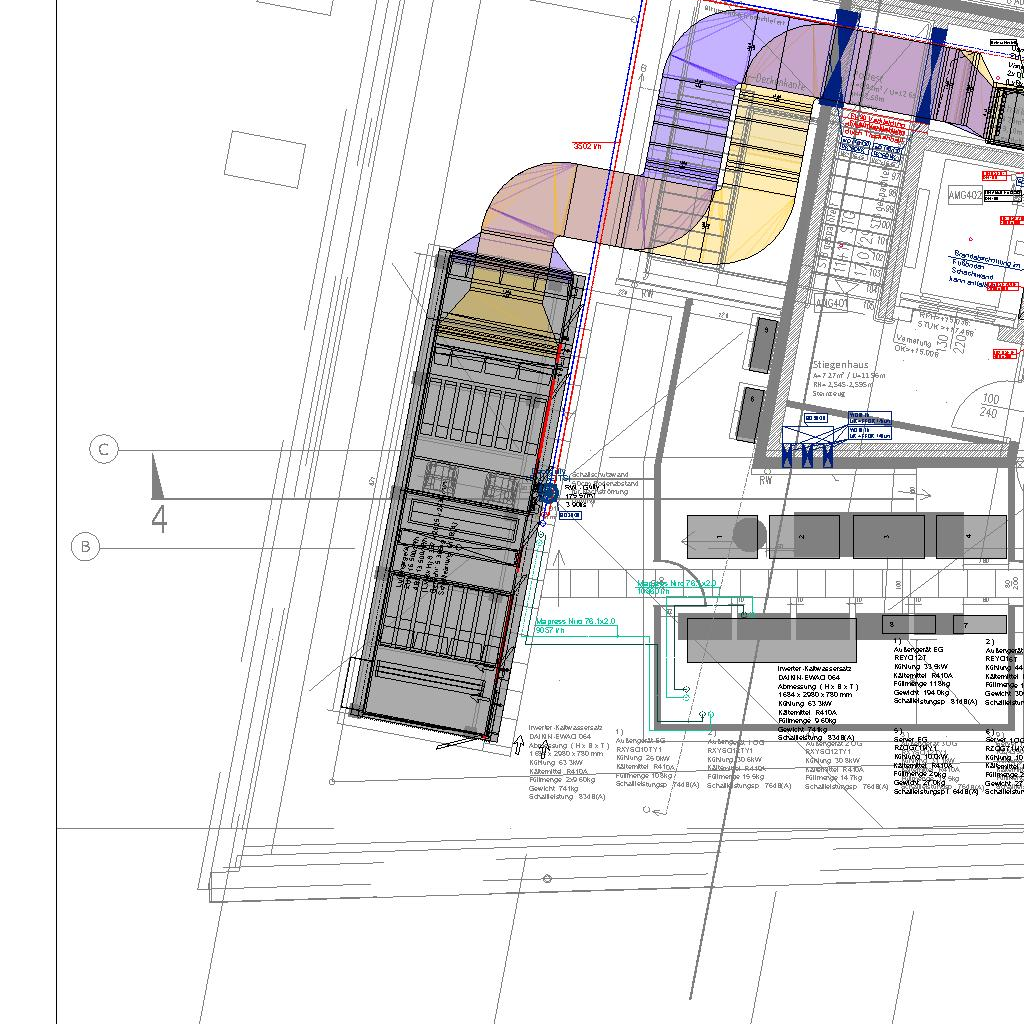Screen dimensions: 1024x1024
Task: Click outdoor unit block numbered 3
Action: click(888, 536)
